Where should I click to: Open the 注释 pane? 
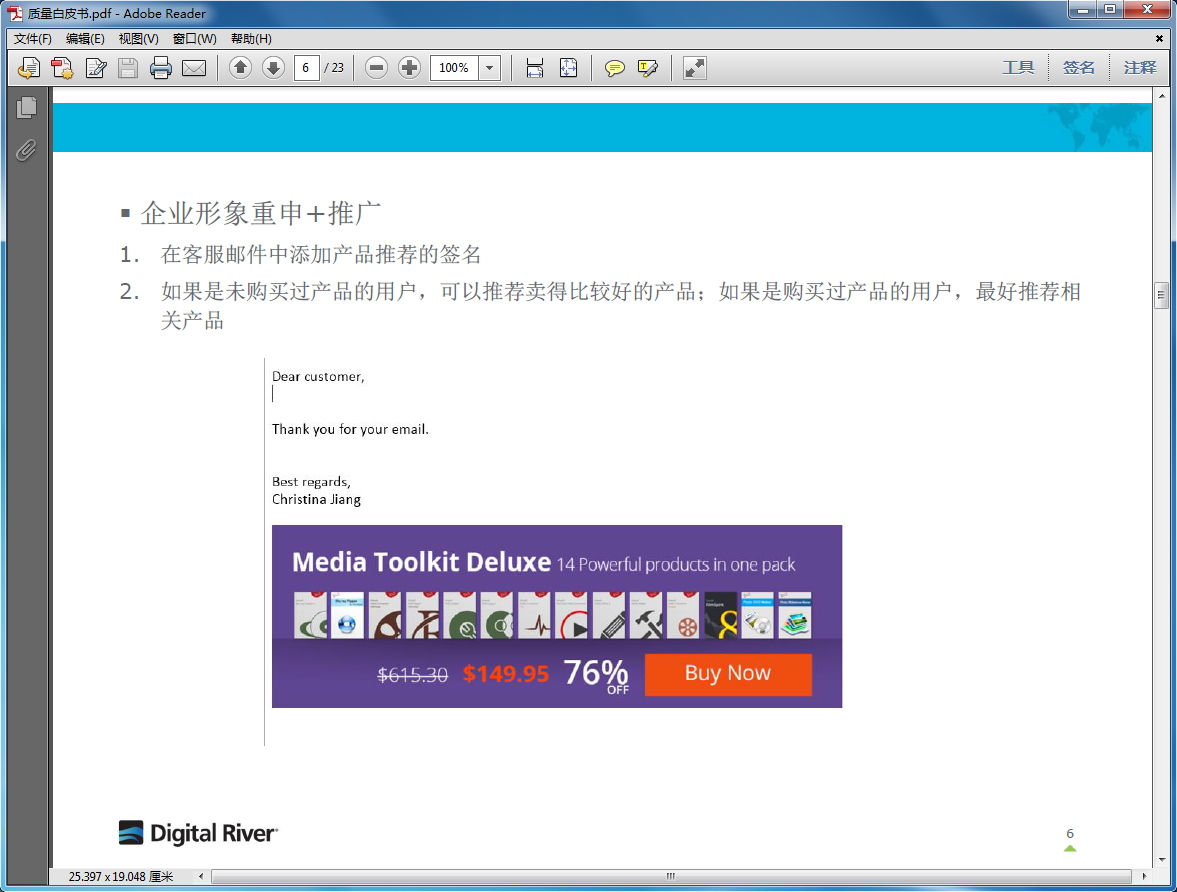pos(1139,68)
